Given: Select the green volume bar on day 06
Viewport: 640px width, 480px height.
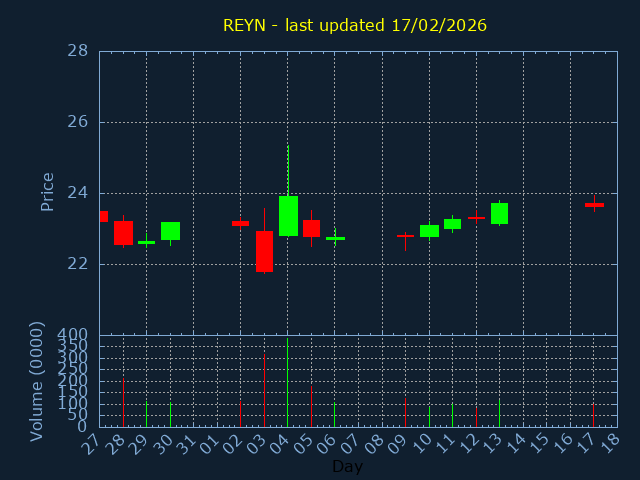Looking at the screenshot, I should tap(335, 414).
